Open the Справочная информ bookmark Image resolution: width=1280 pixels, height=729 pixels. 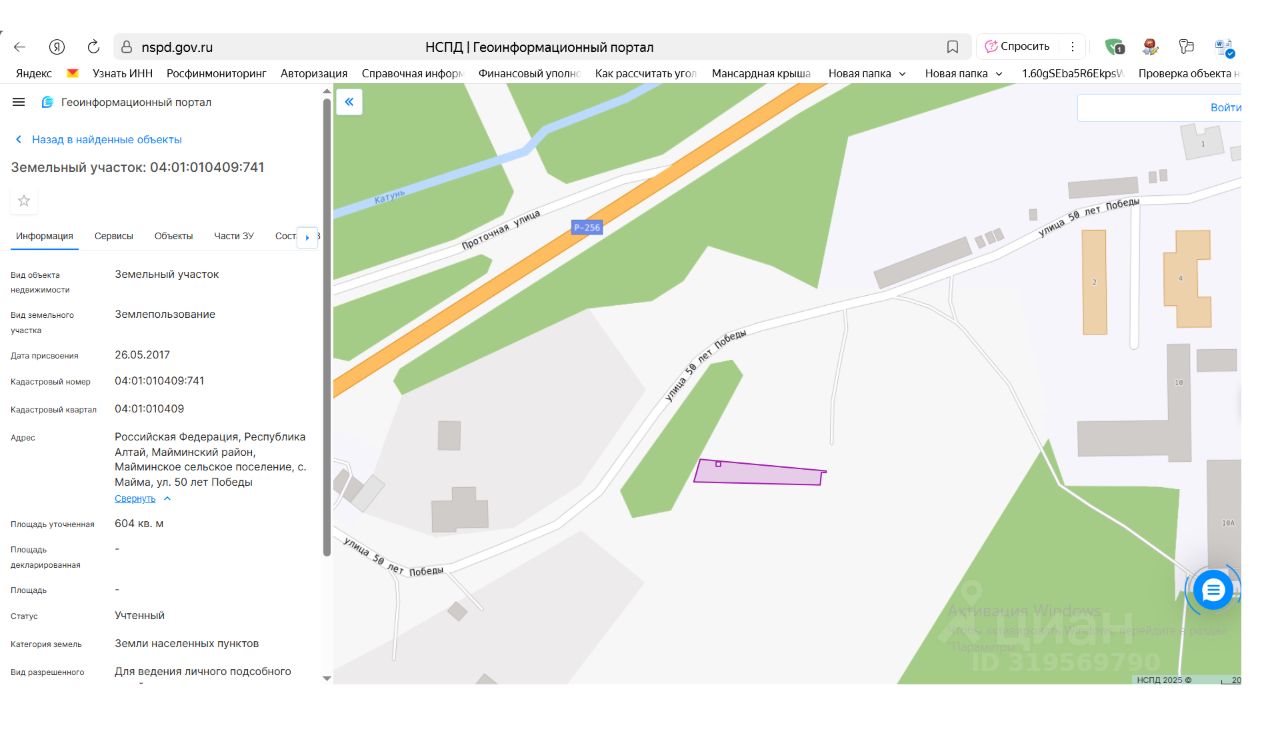pos(413,73)
